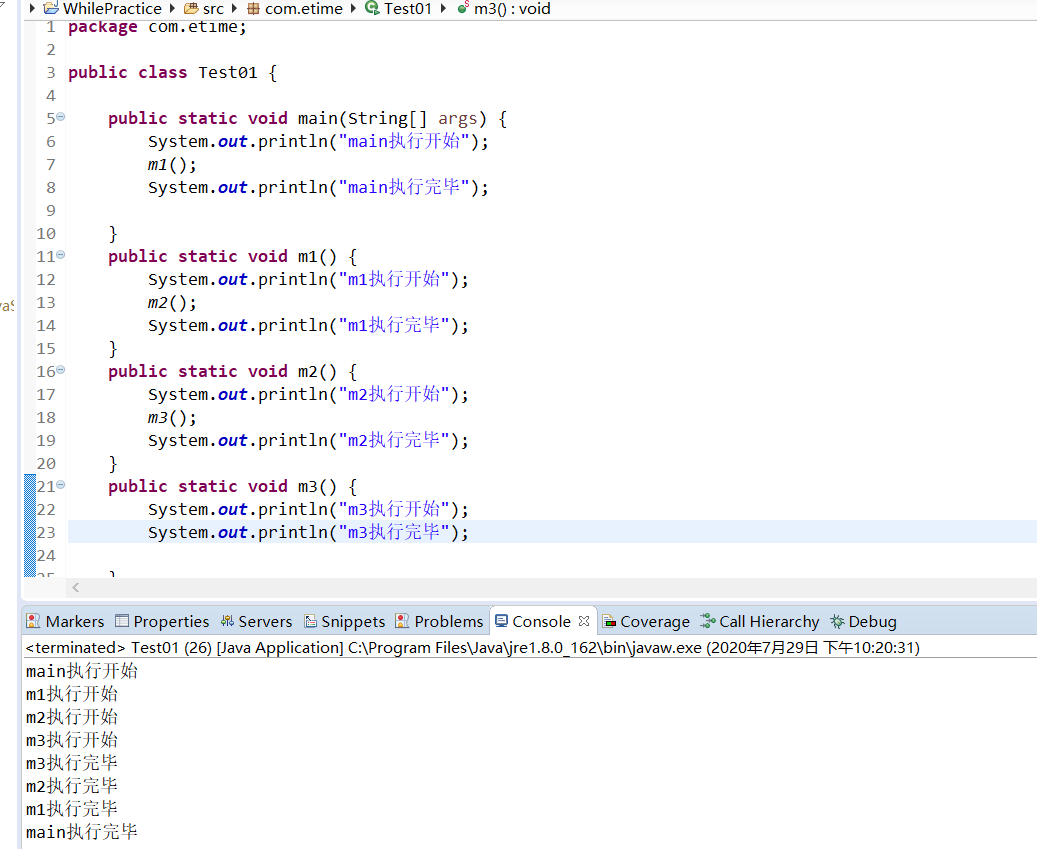Click the string "m3执行完毕" on line 23
The width and height of the screenshot is (1037, 849).
[x=394, y=532]
